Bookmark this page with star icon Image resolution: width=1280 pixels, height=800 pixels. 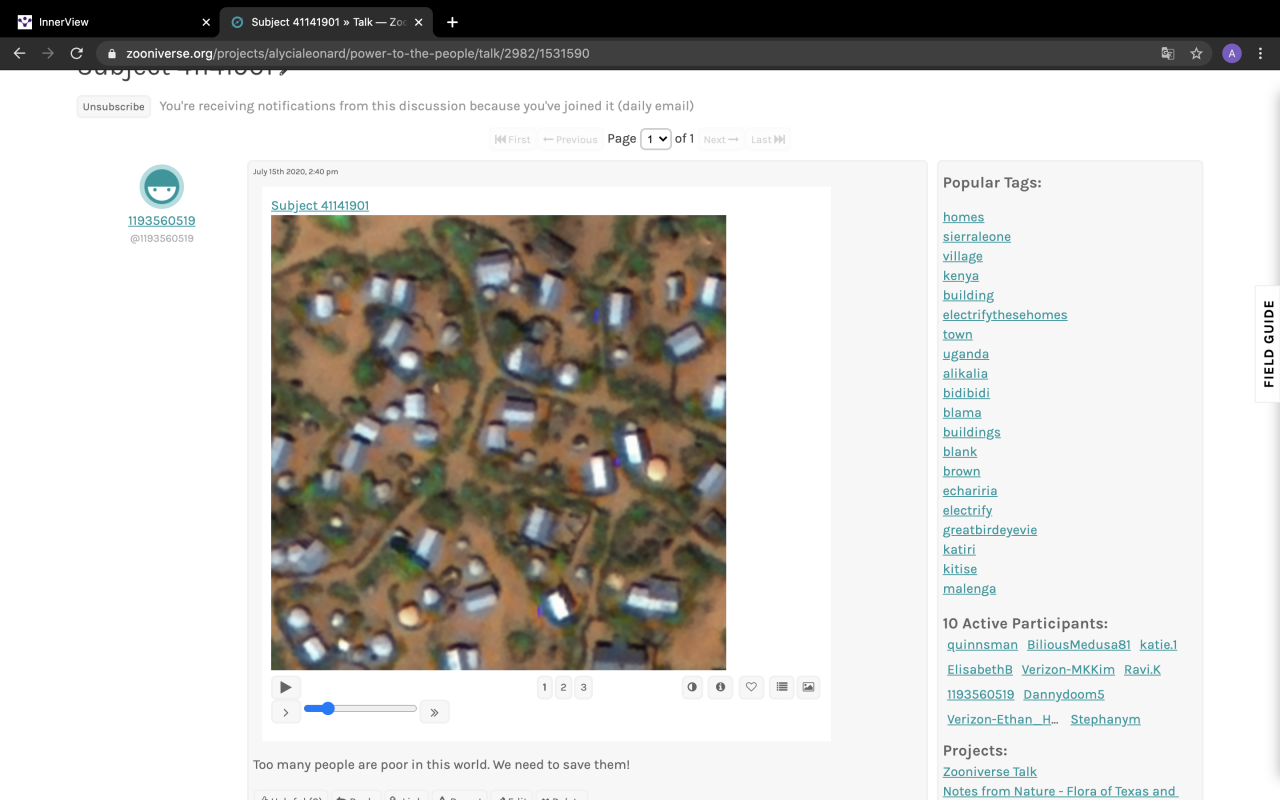pos(1196,53)
